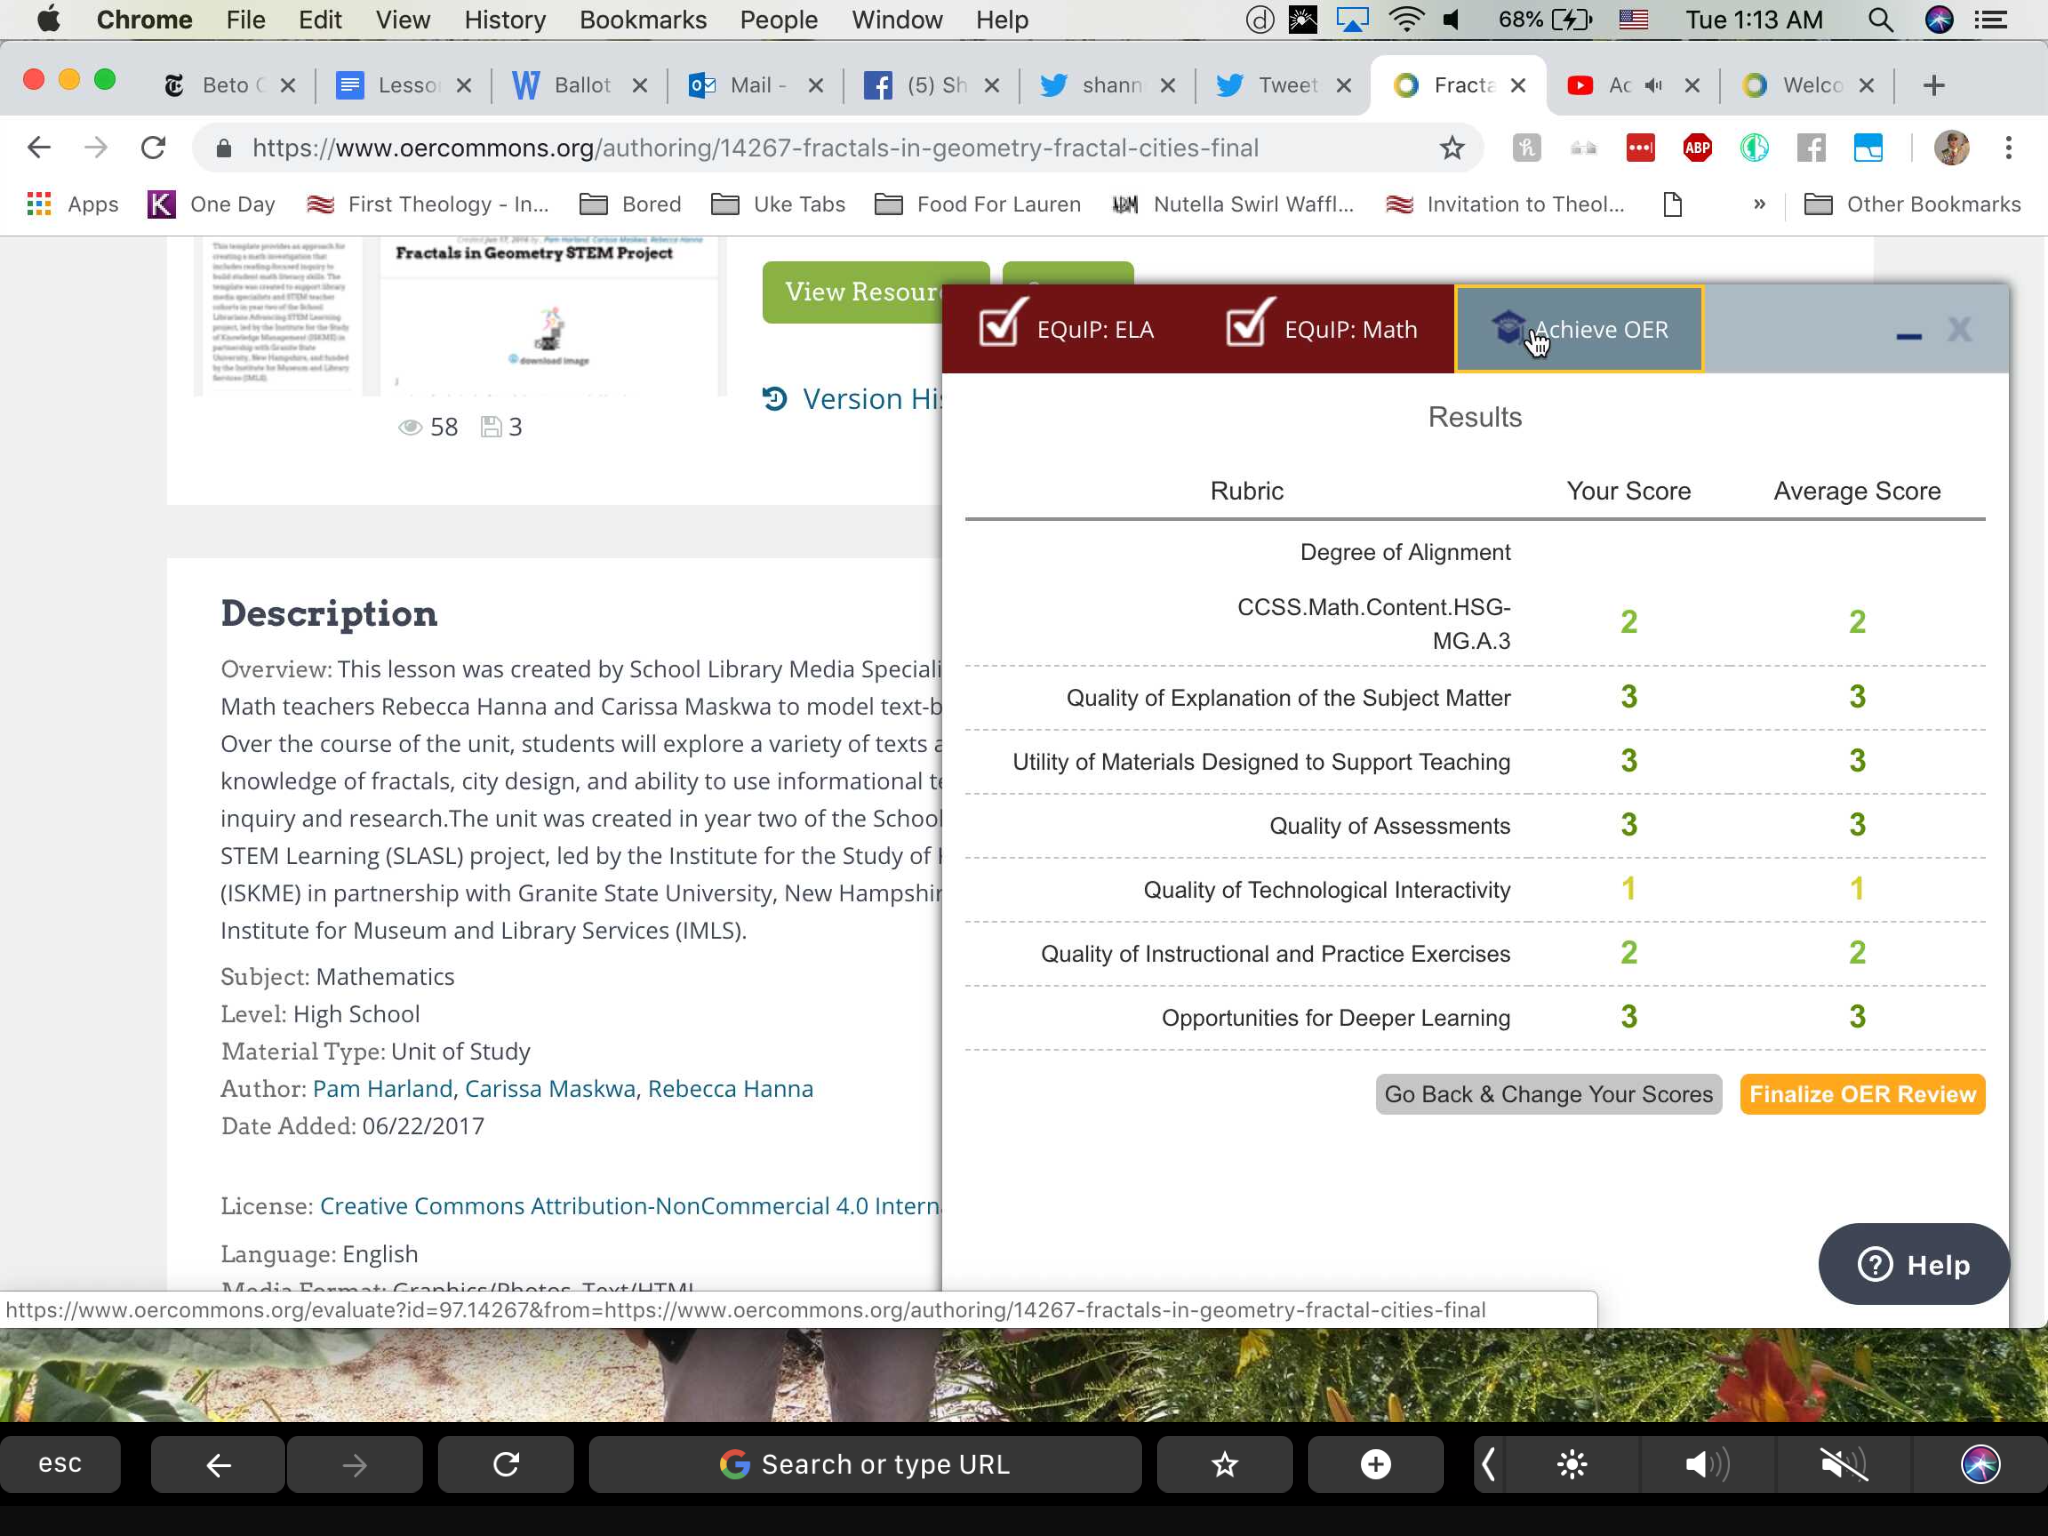Screen dimensions: 2048x1536
Task: Open the Chrome three-dot menu
Action: pyautogui.click(x=2008, y=148)
